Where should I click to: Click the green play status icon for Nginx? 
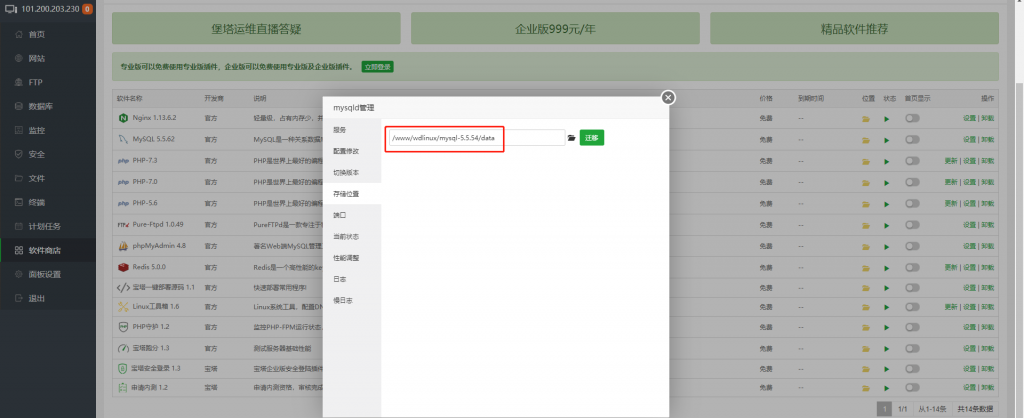pyautogui.click(x=887, y=119)
